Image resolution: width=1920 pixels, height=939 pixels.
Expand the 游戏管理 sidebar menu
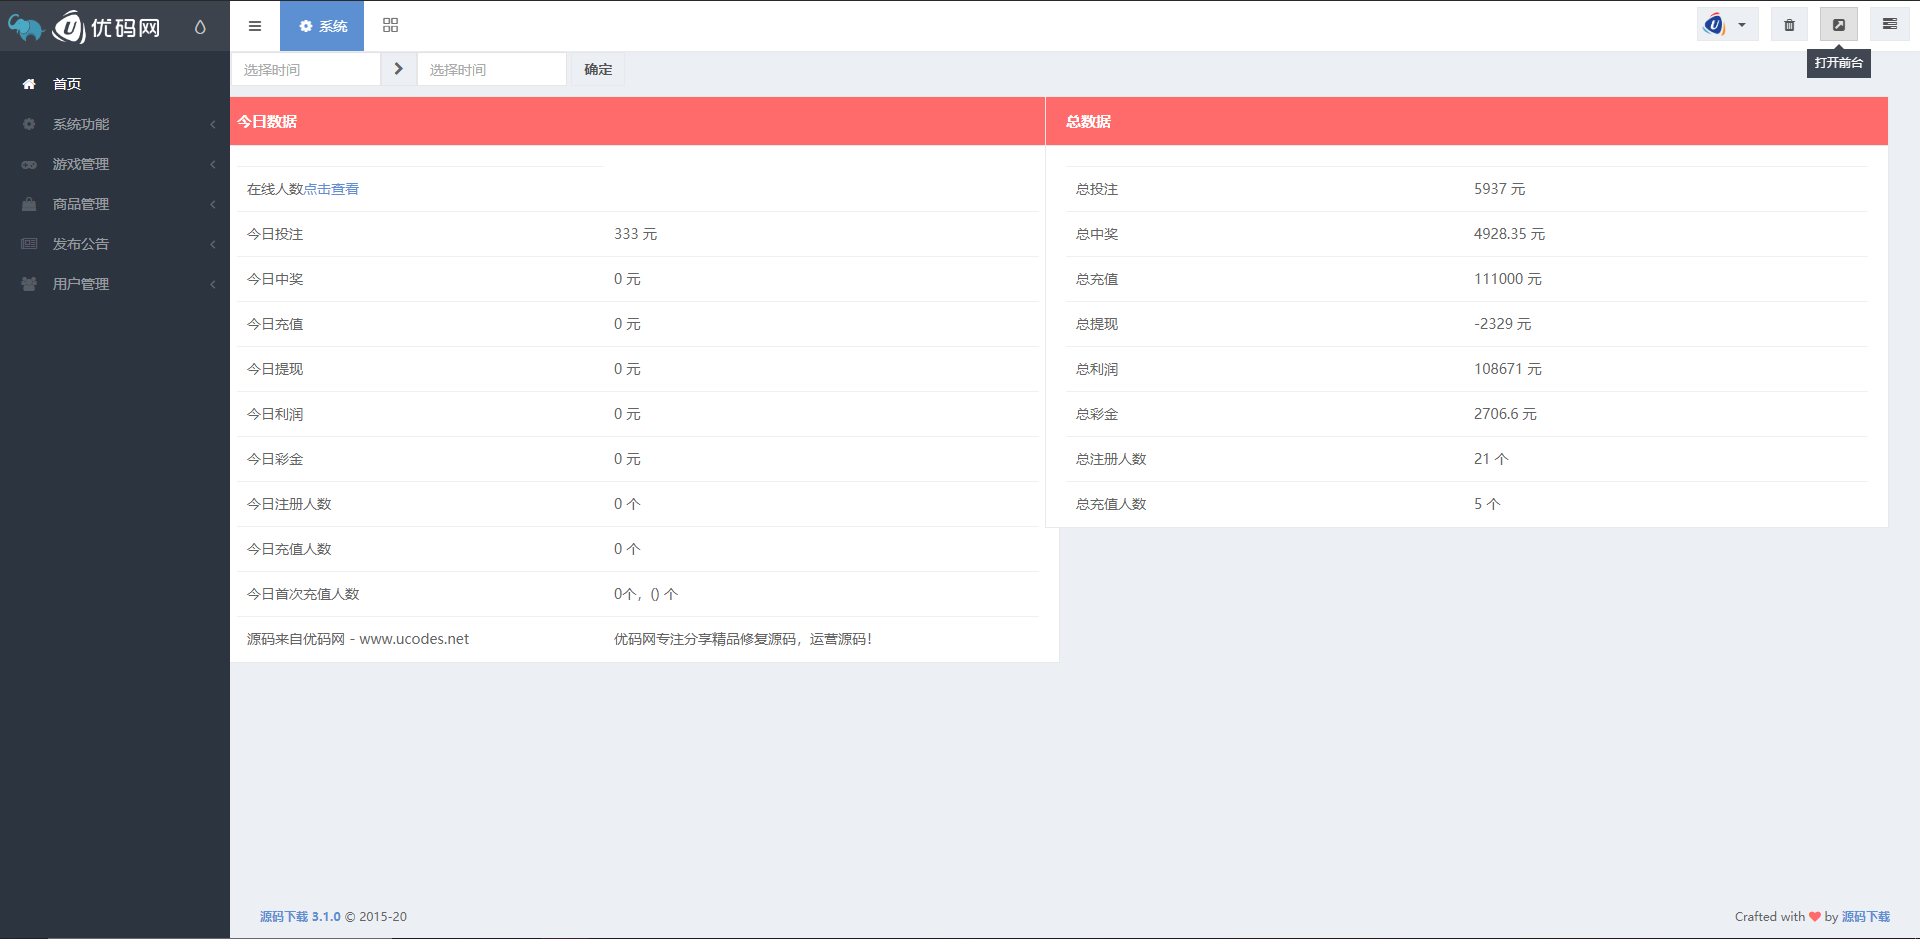tap(82, 164)
